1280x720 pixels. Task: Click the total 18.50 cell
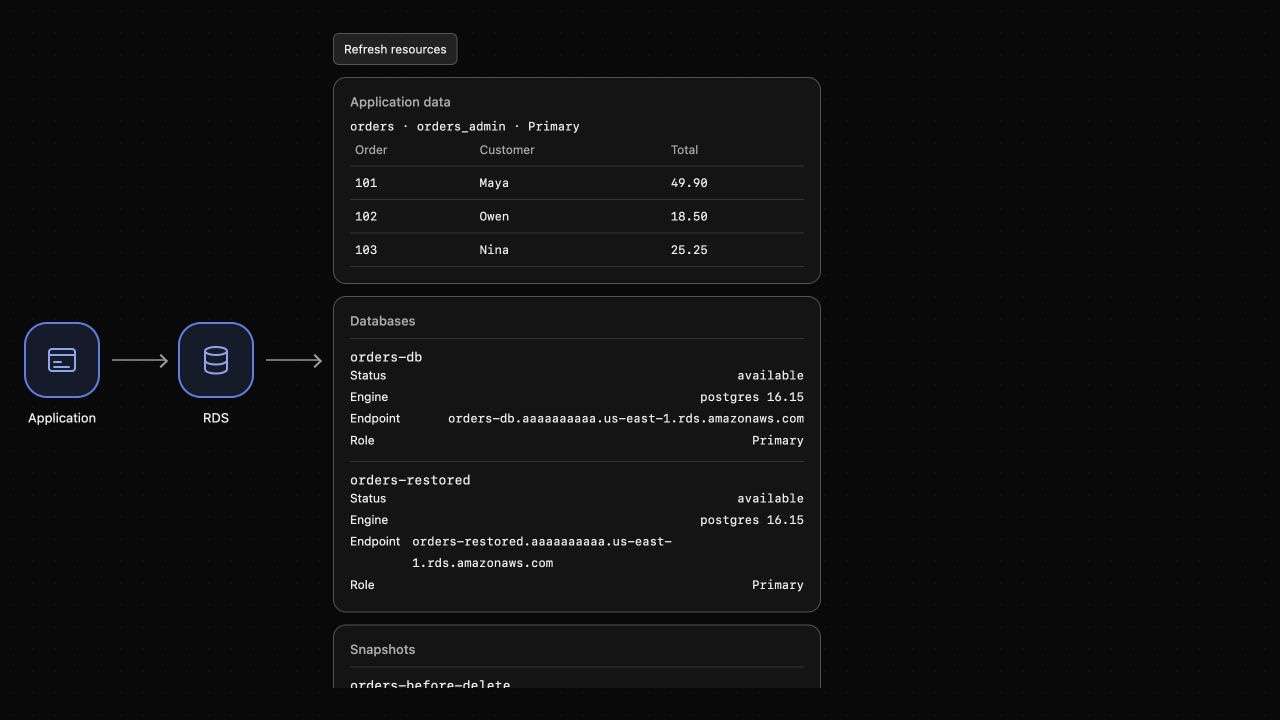[689, 217]
